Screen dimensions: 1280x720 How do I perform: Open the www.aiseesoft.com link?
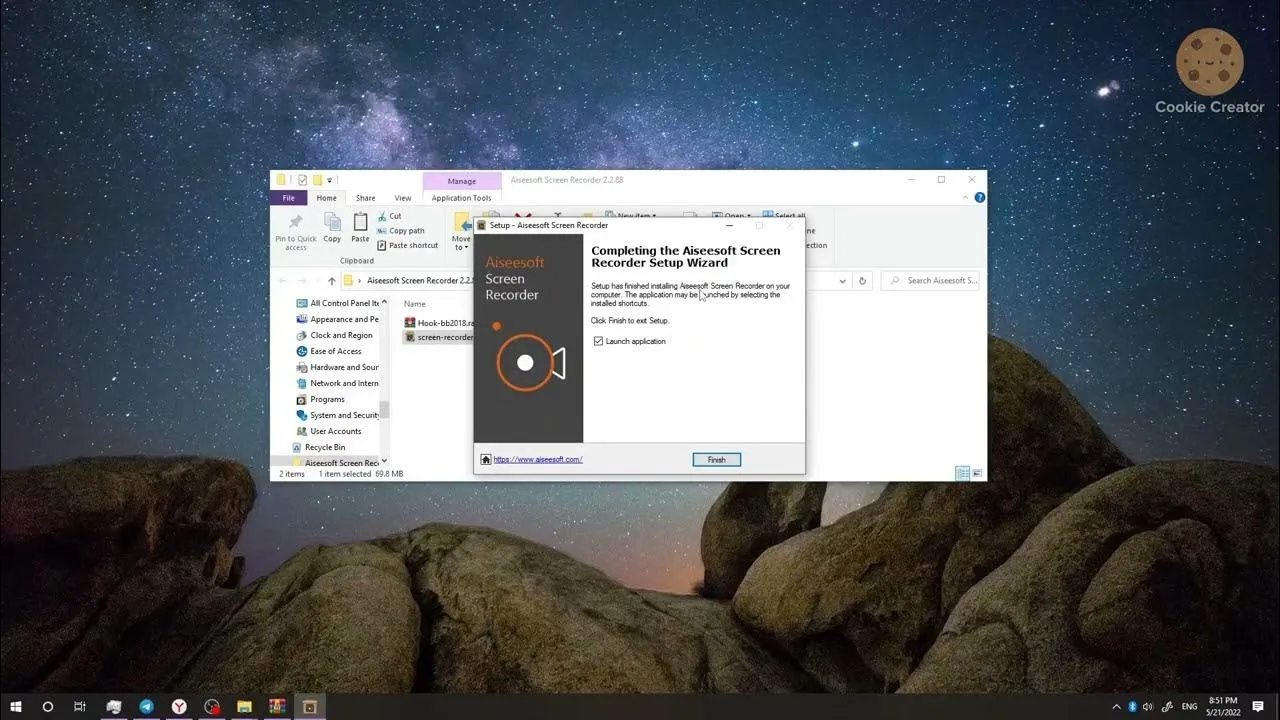[x=538, y=460]
